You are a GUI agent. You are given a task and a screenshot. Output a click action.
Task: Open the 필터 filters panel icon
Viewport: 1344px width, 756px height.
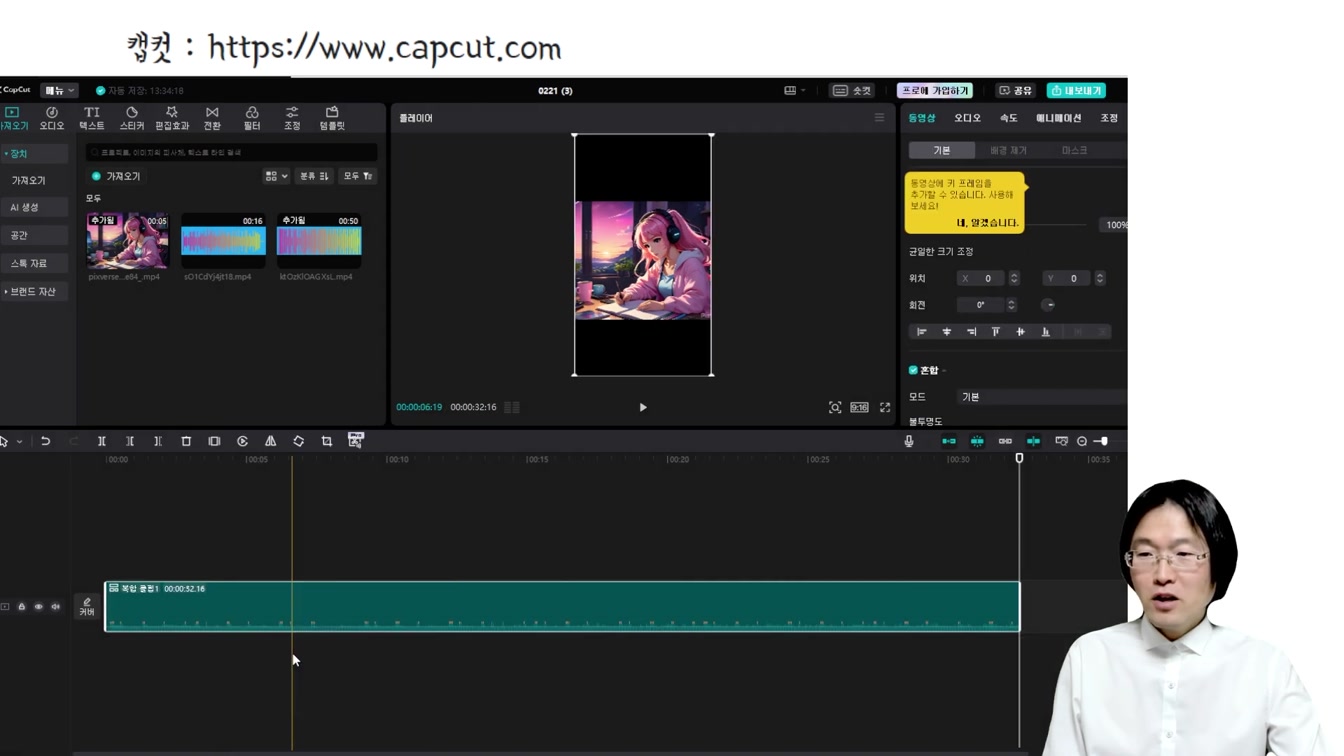click(x=252, y=118)
